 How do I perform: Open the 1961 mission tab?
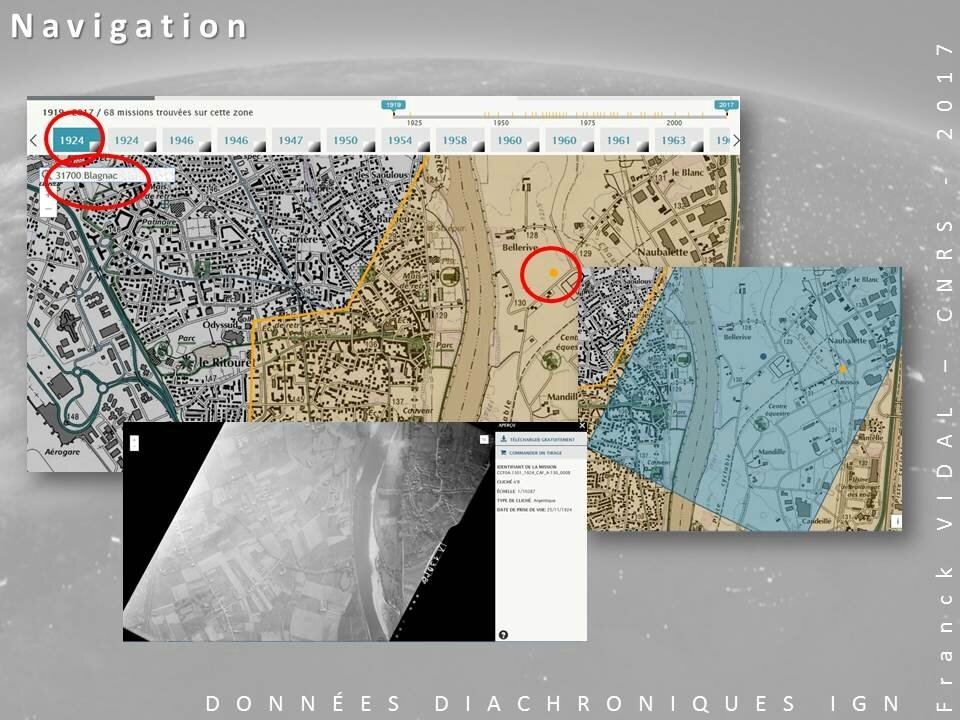point(624,140)
